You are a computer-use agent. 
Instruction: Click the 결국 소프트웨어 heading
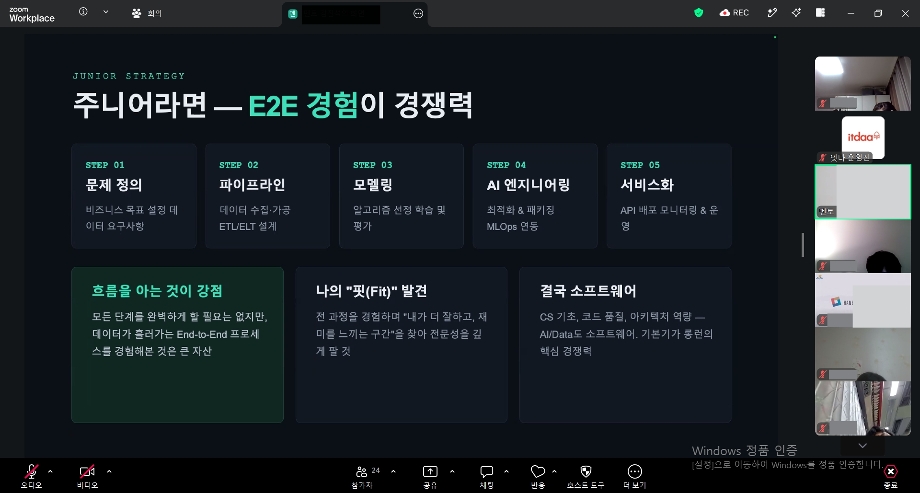click(588, 291)
